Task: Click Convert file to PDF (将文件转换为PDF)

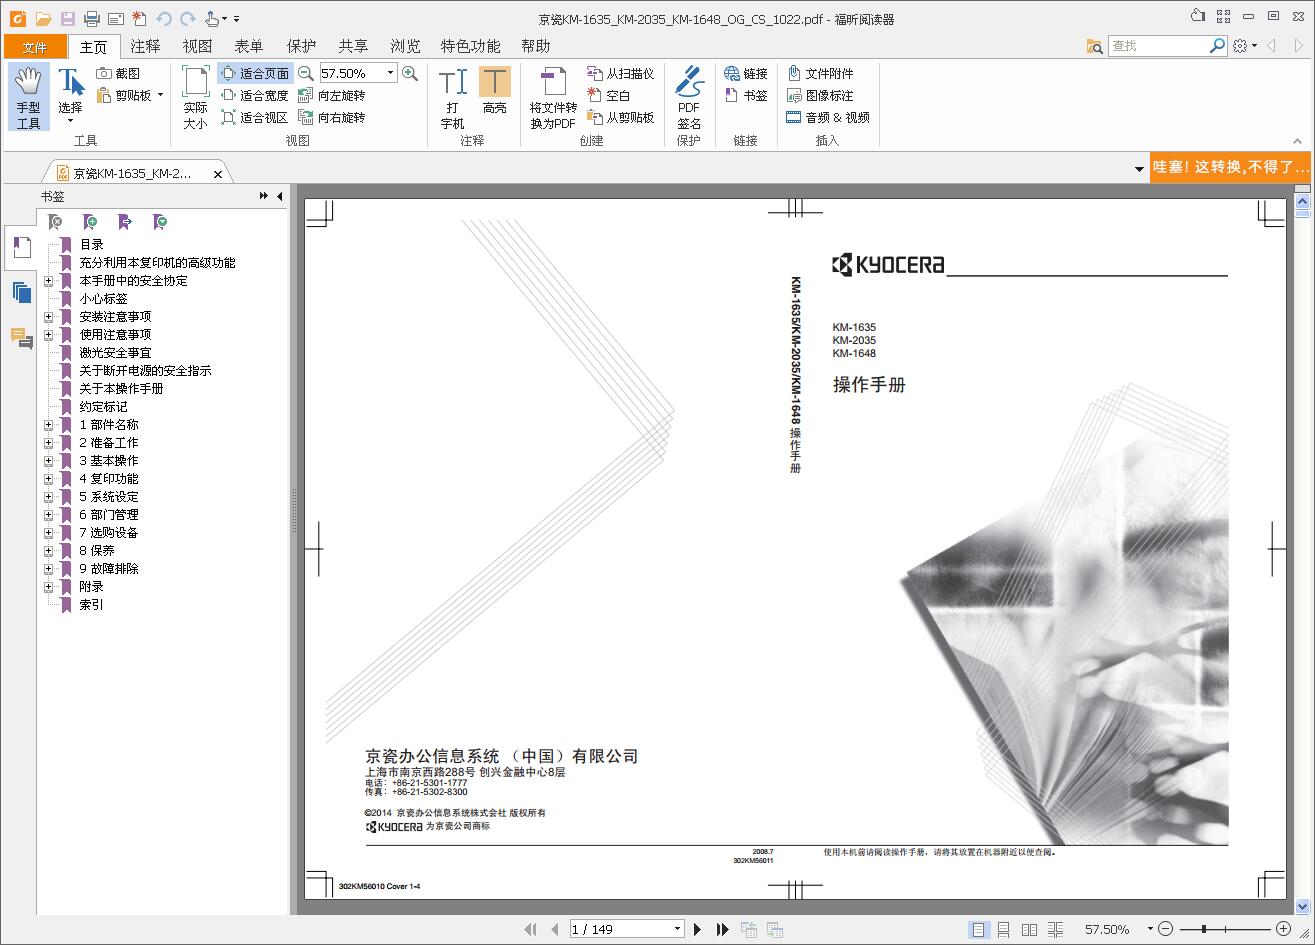Action: coord(553,97)
